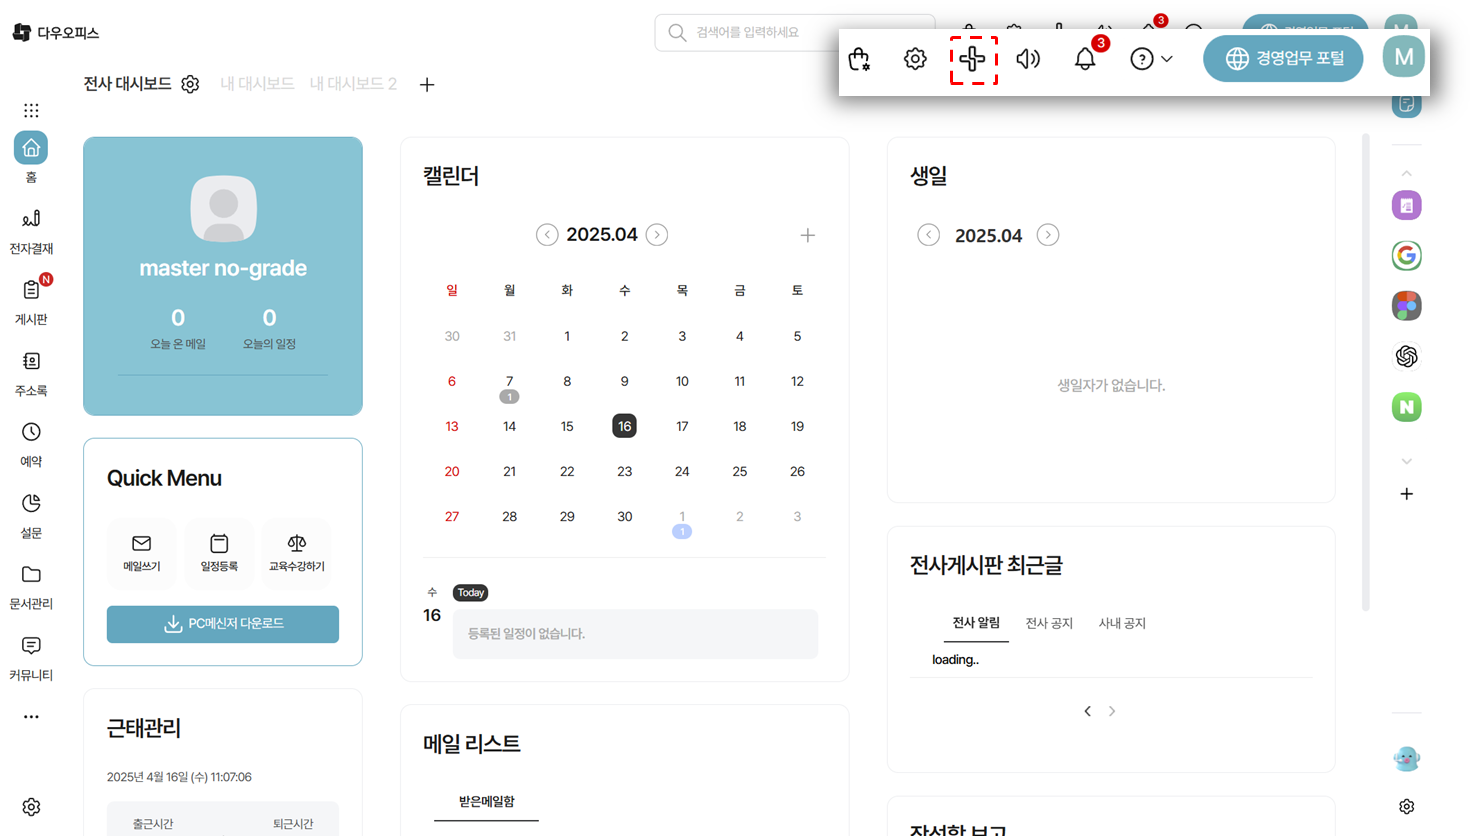1475x836 pixels.
Task: Open the 게시판 board from the sidebar
Action: pos(31,300)
